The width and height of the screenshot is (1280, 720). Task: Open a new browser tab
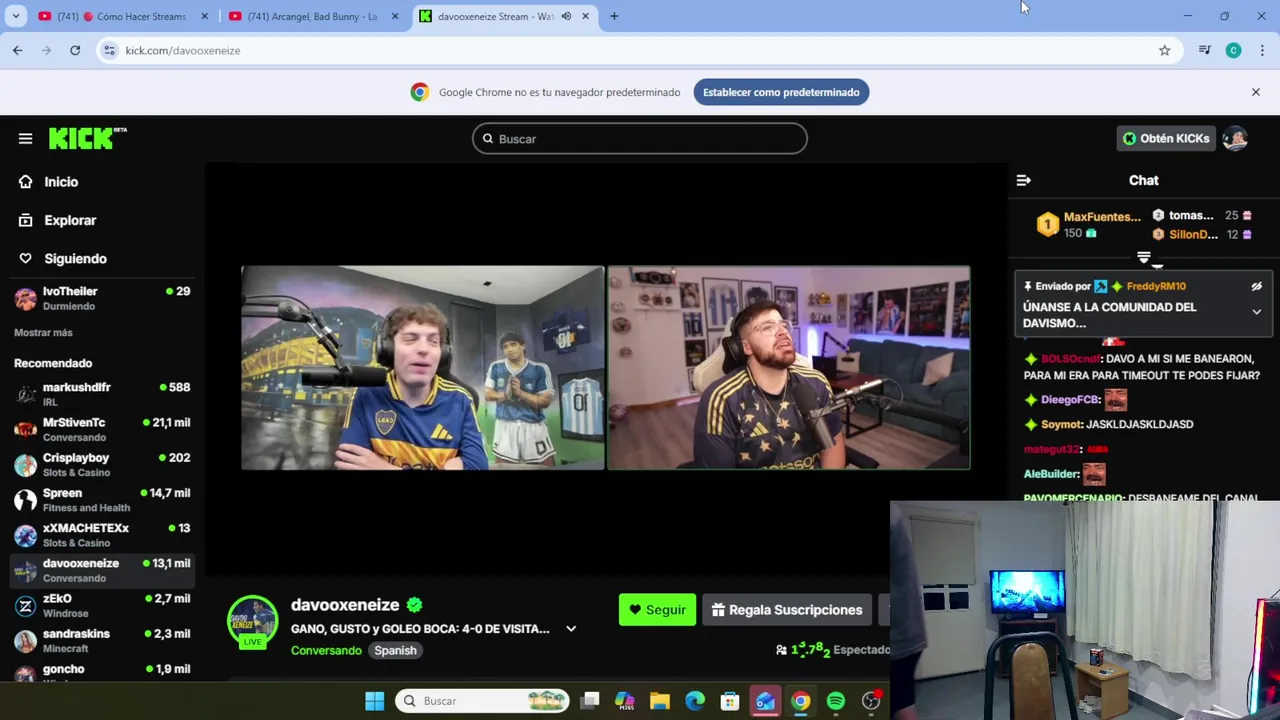[614, 16]
